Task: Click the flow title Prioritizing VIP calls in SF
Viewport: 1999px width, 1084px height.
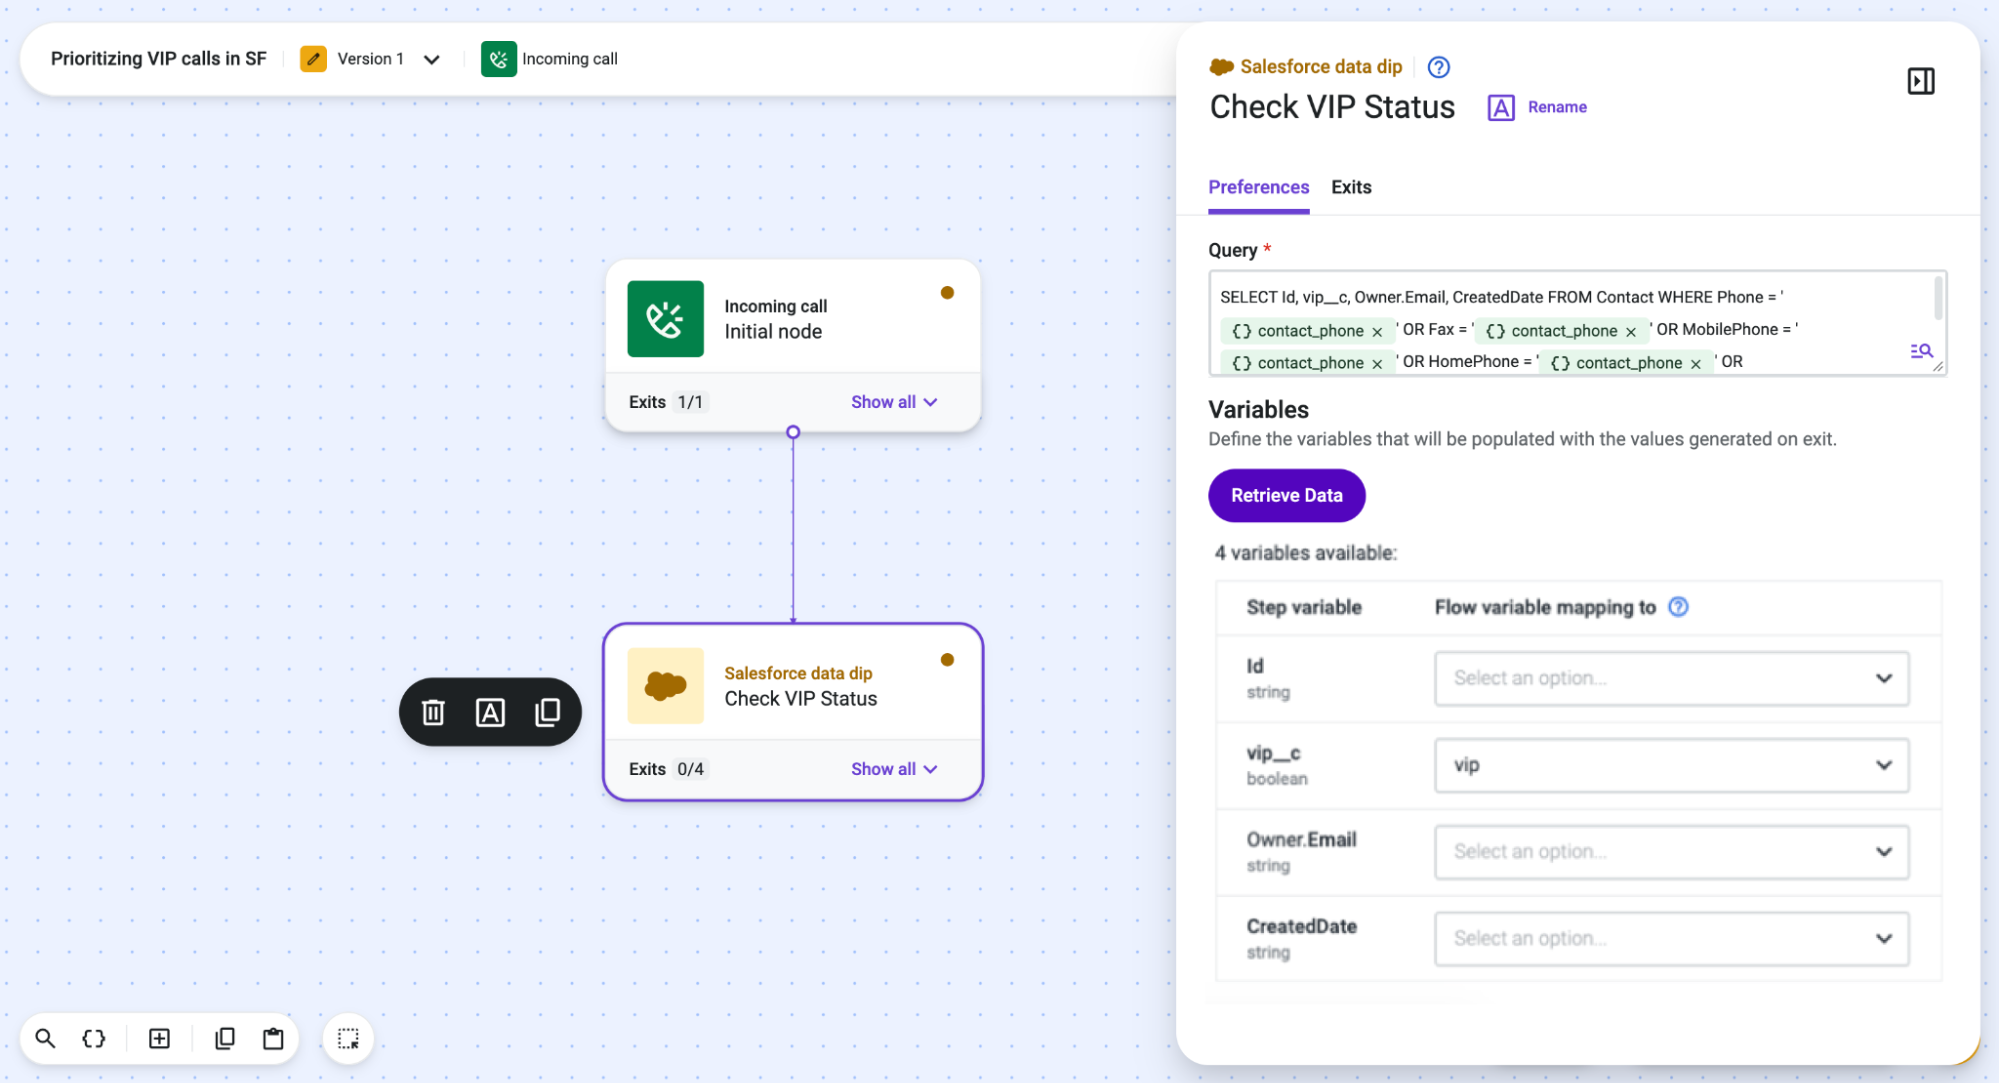Action: 159,59
